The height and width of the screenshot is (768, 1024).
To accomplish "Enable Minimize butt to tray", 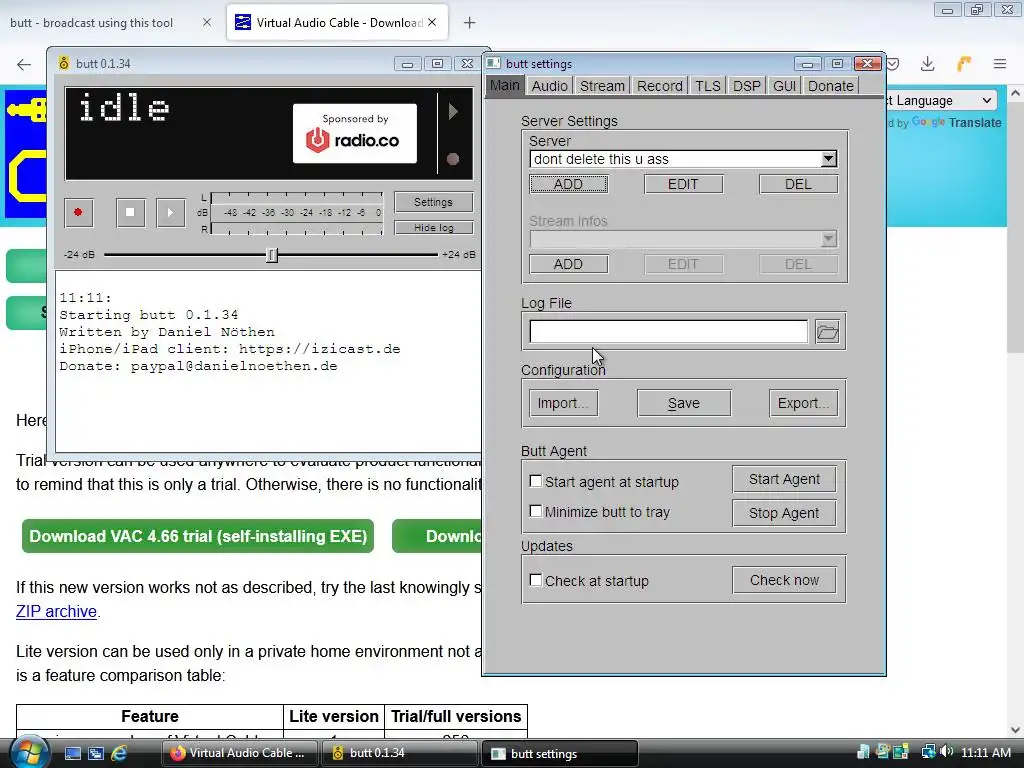I will click(536, 511).
